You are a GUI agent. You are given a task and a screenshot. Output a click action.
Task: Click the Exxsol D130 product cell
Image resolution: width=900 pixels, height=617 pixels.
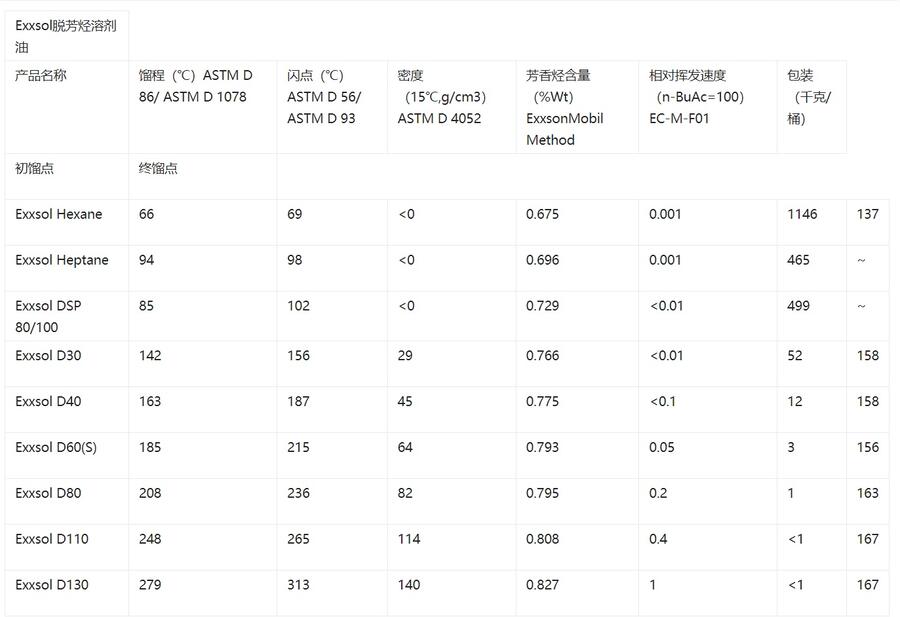[52, 585]
